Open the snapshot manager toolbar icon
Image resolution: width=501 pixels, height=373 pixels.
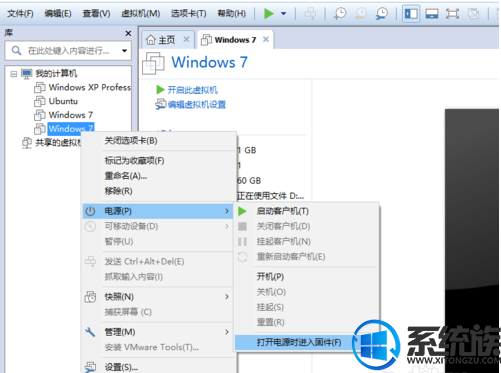click(x=382, y=14)
